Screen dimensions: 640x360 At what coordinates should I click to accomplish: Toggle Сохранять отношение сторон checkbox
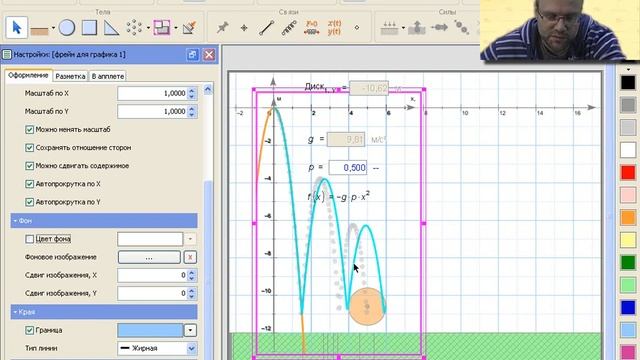tap(29, 148)
